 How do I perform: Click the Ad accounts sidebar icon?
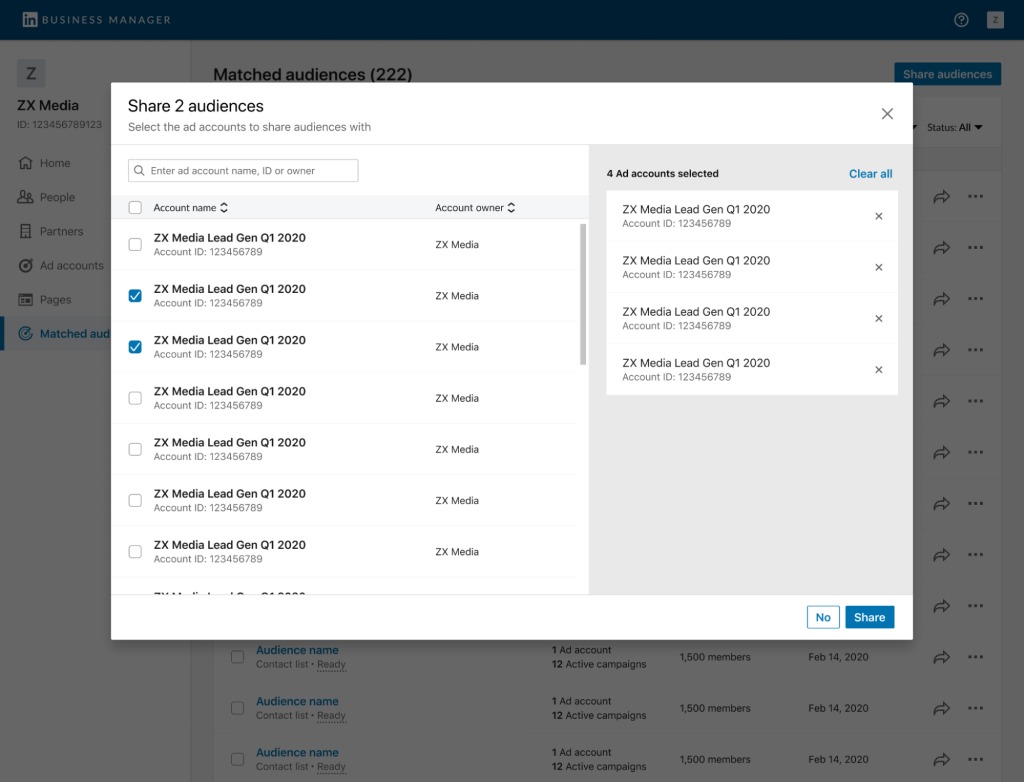pos(26,266)
